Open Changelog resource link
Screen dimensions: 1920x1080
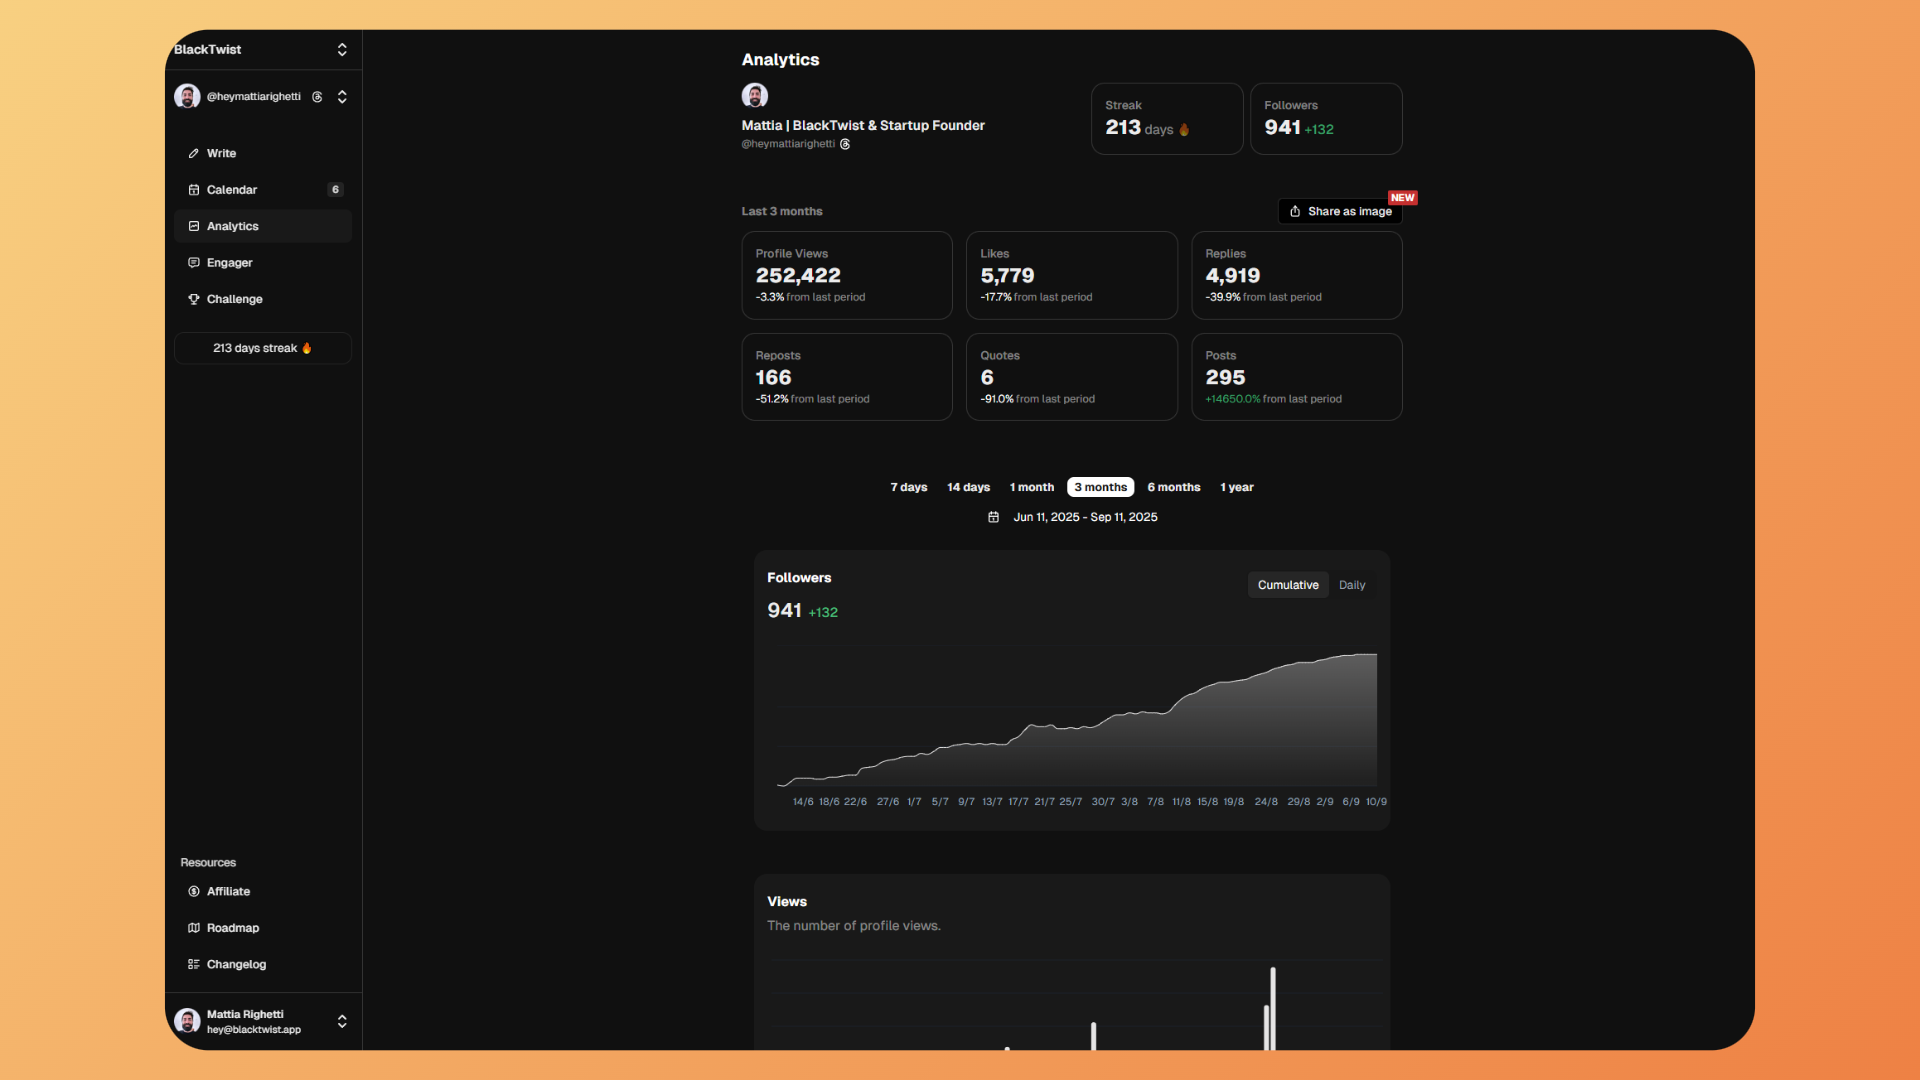[x=263, y=965]
